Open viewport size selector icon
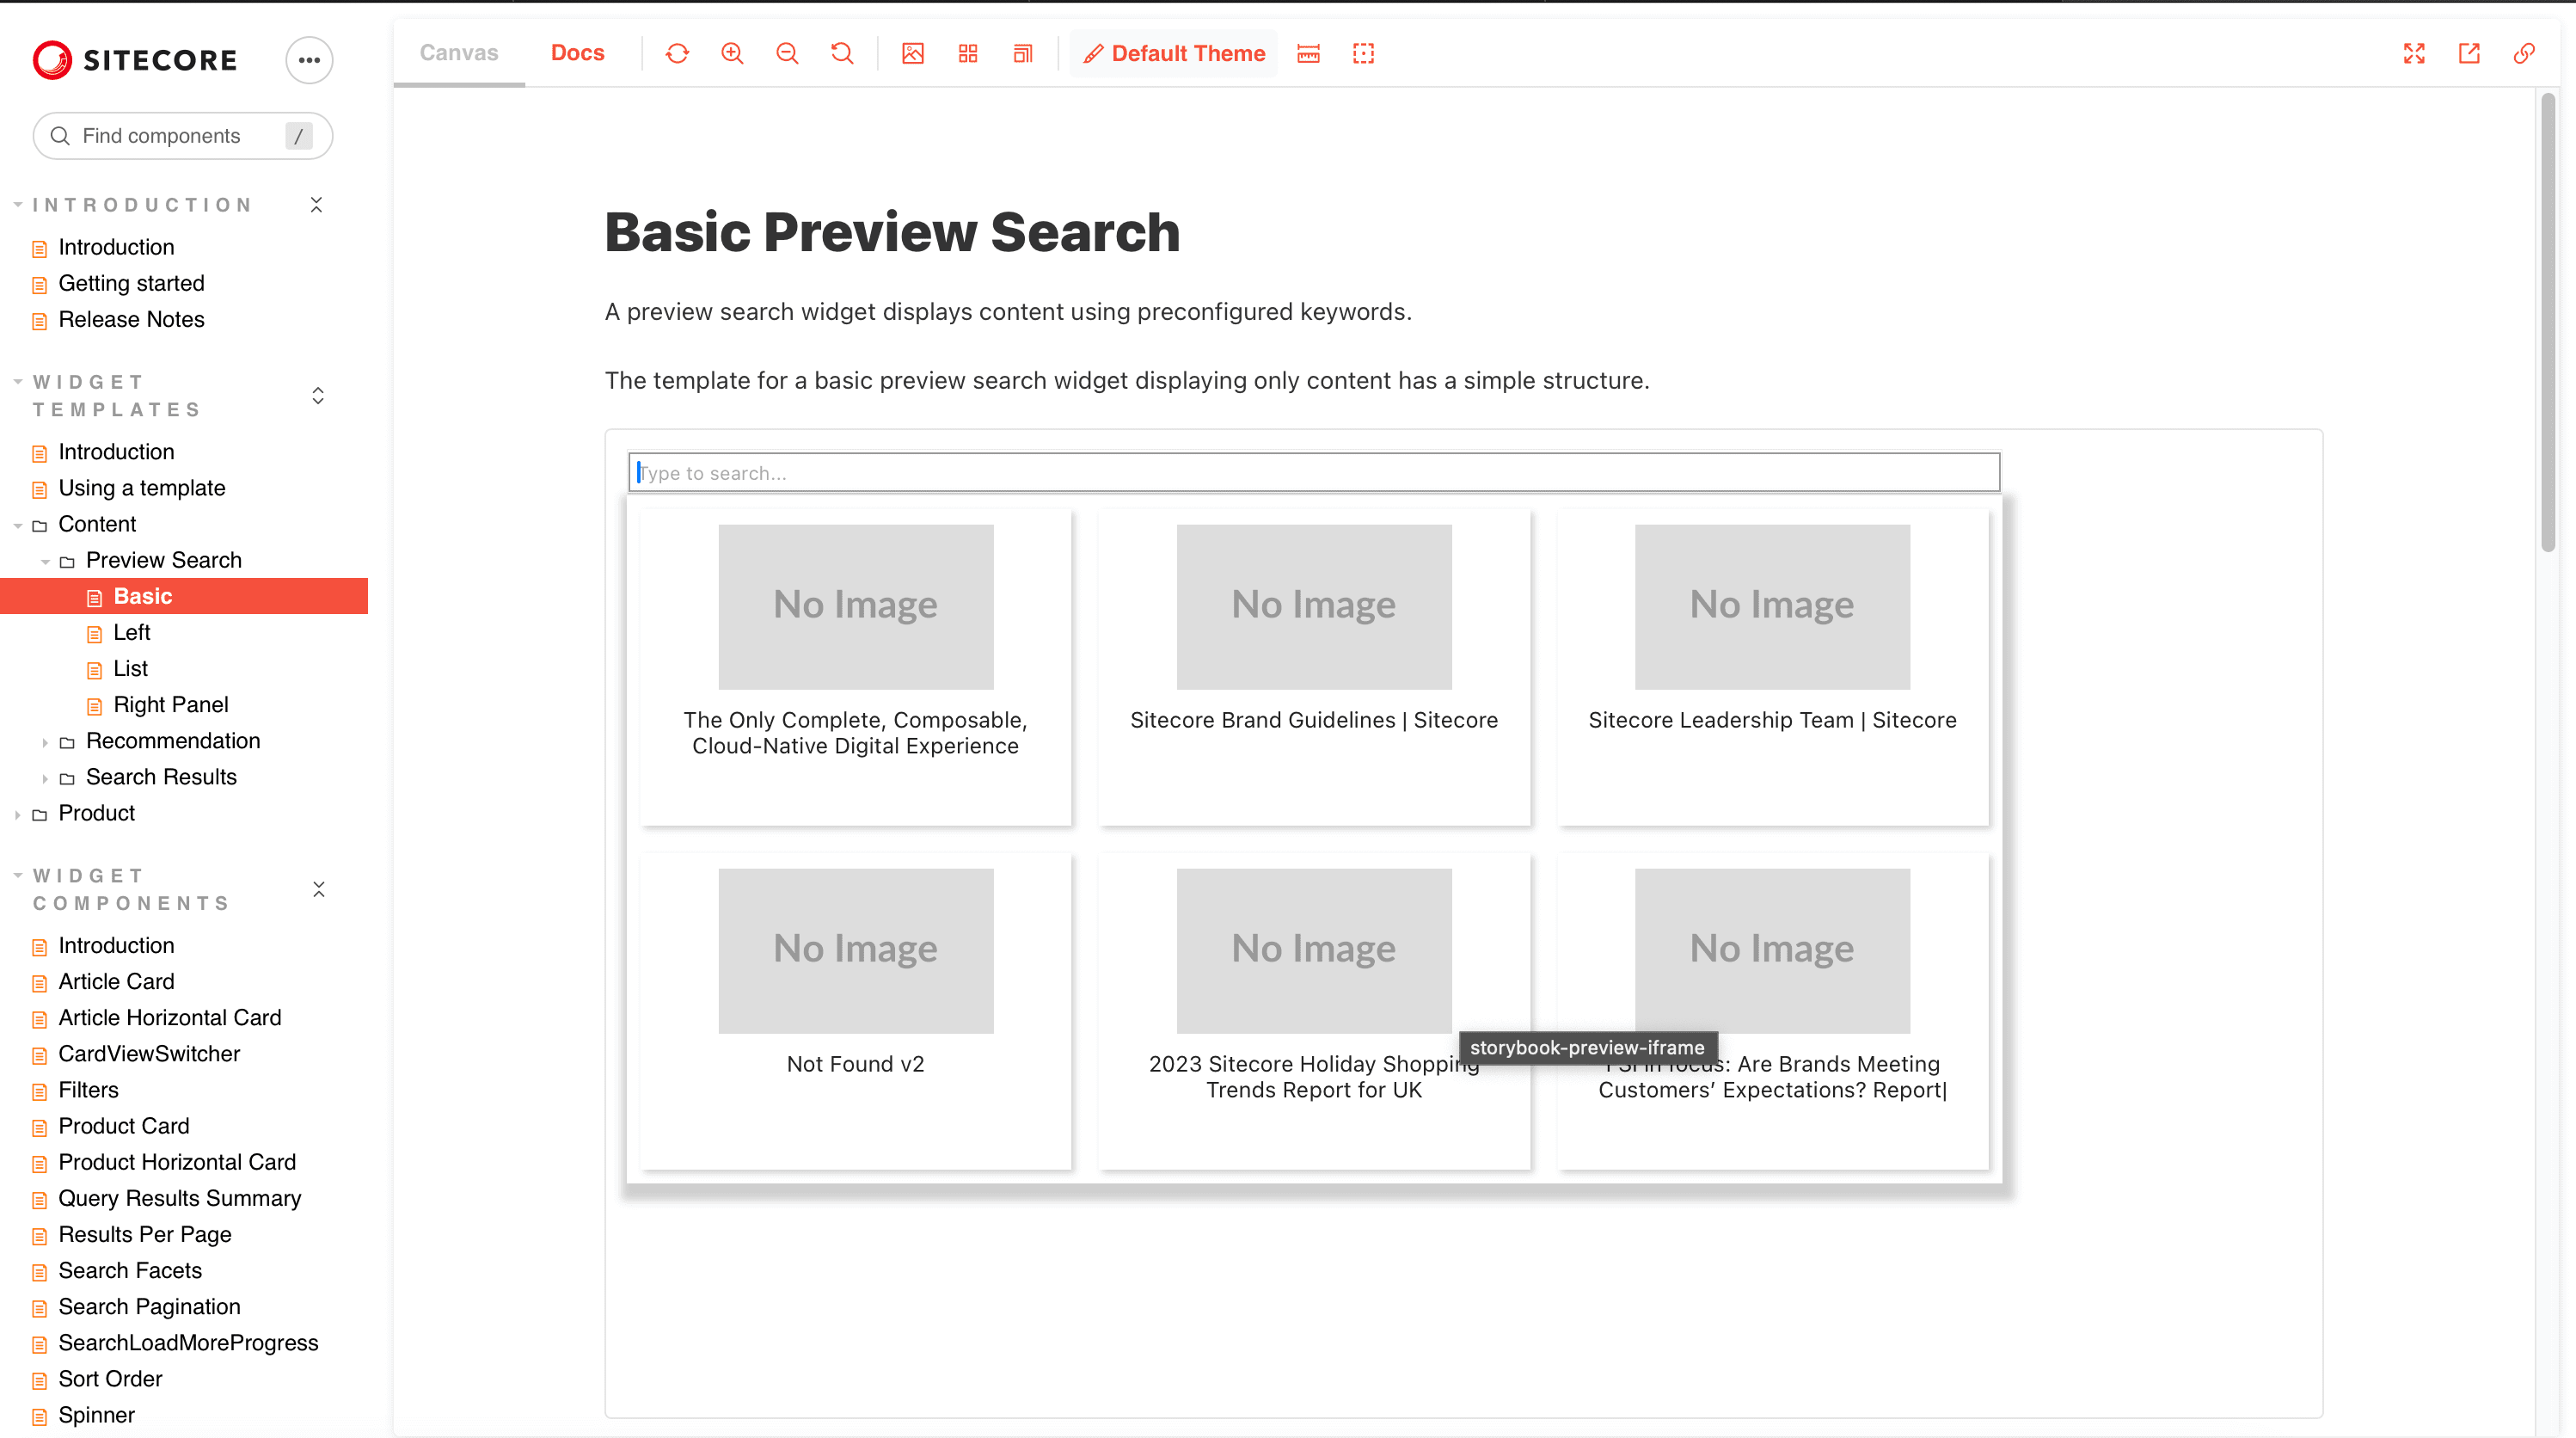The width and height of the screenshot is (2576, 1438). pos(1022,53)
